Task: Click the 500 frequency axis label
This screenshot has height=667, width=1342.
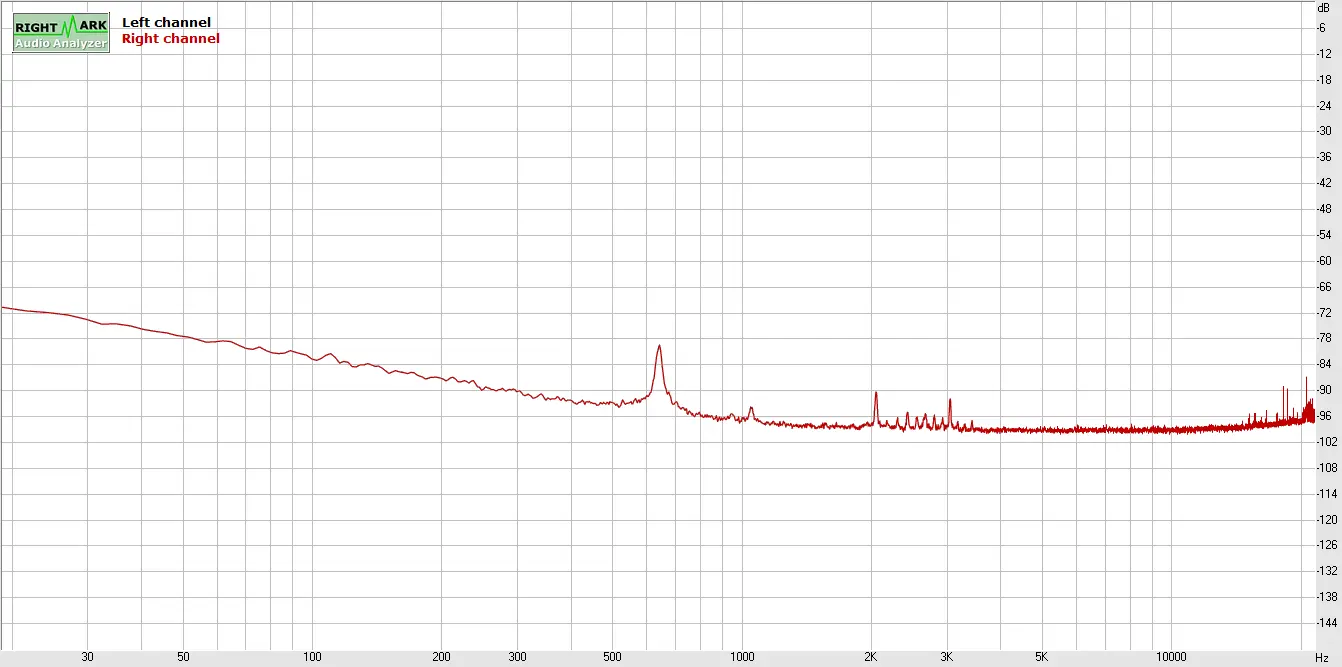Action: 612,657
